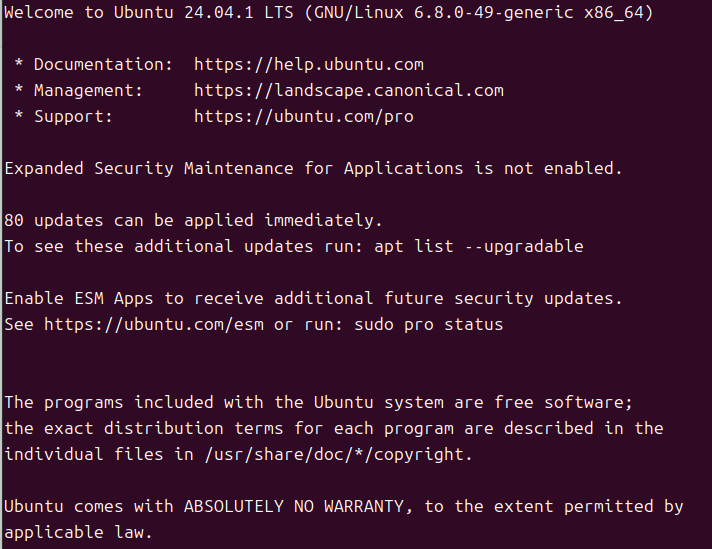Click the '80 updates can be applied' line
Image resolution: width=712 pixels, height=549 pixels.
point(193,221)
